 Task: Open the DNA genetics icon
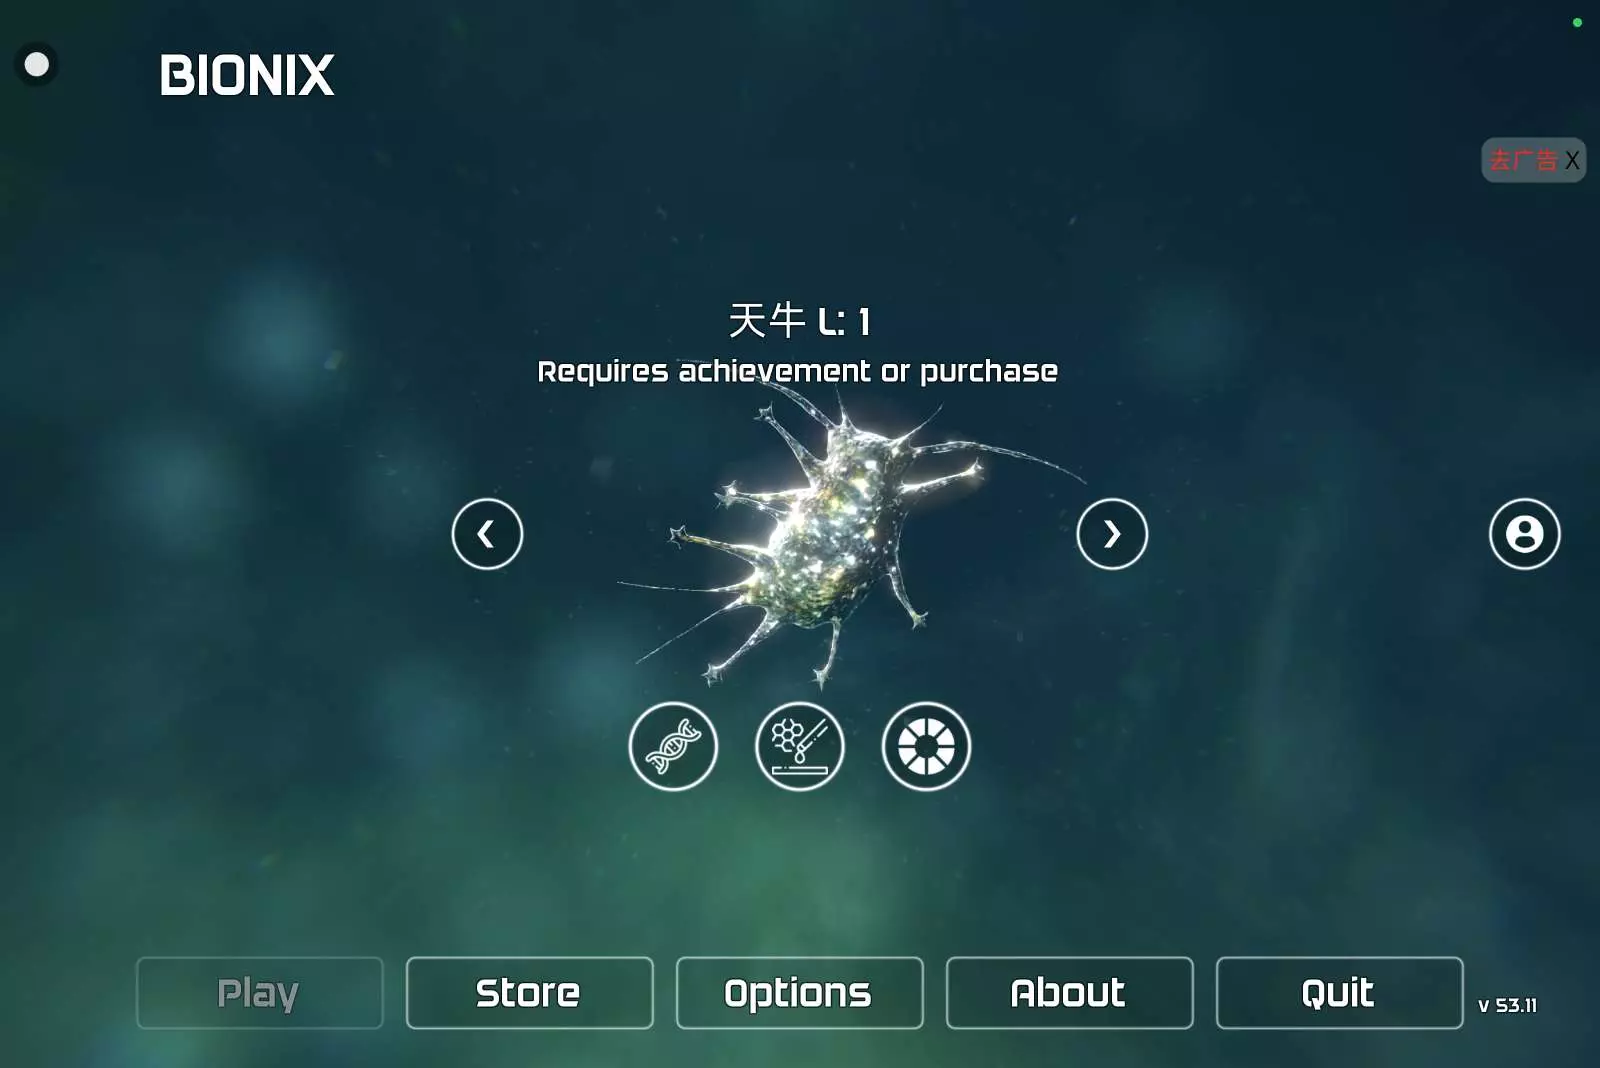[x=673, y=746]
